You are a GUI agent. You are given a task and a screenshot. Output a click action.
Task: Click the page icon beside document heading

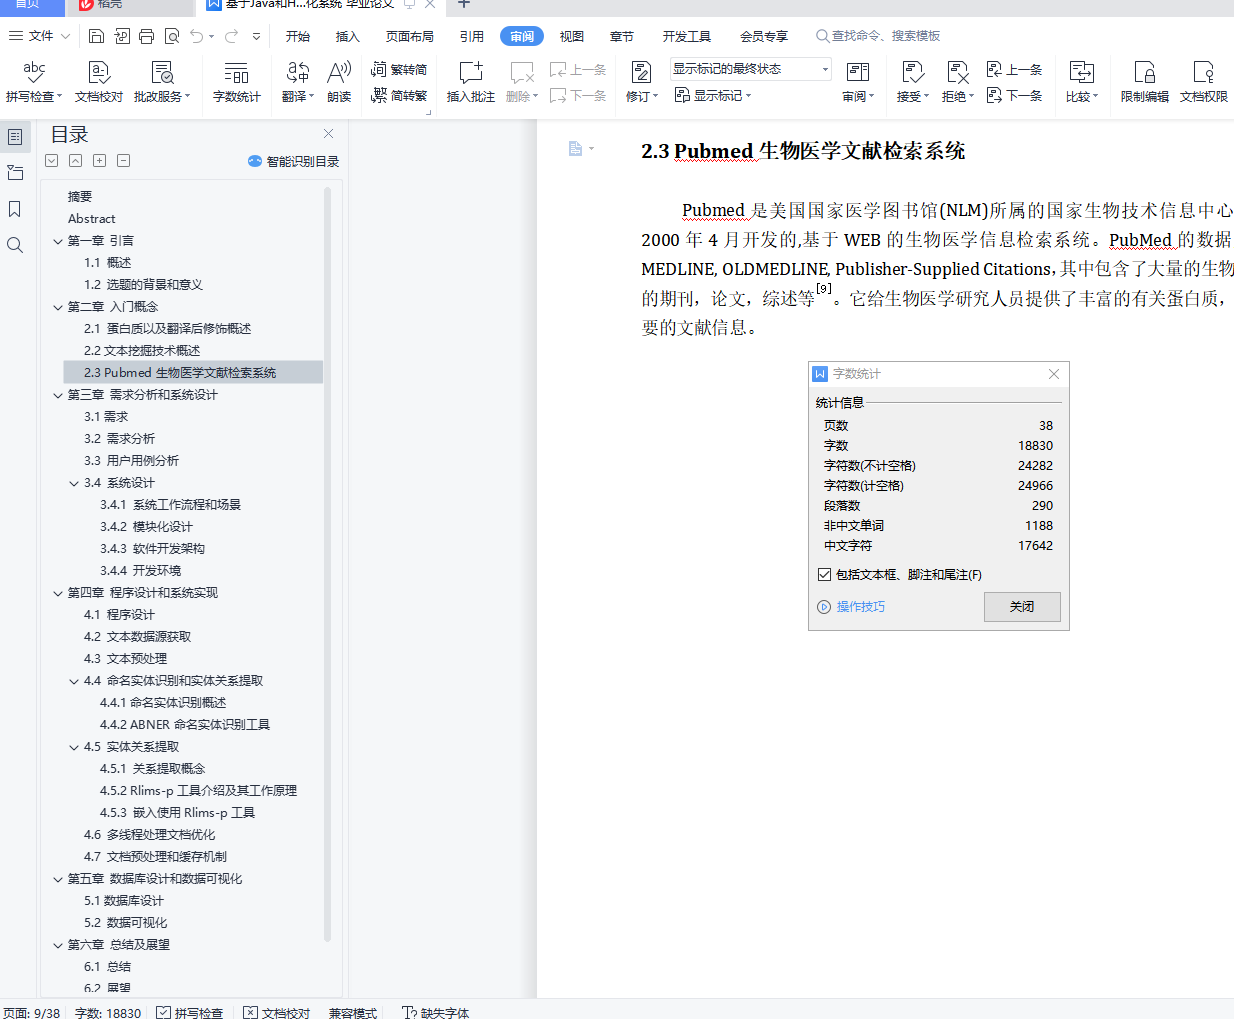575,149
